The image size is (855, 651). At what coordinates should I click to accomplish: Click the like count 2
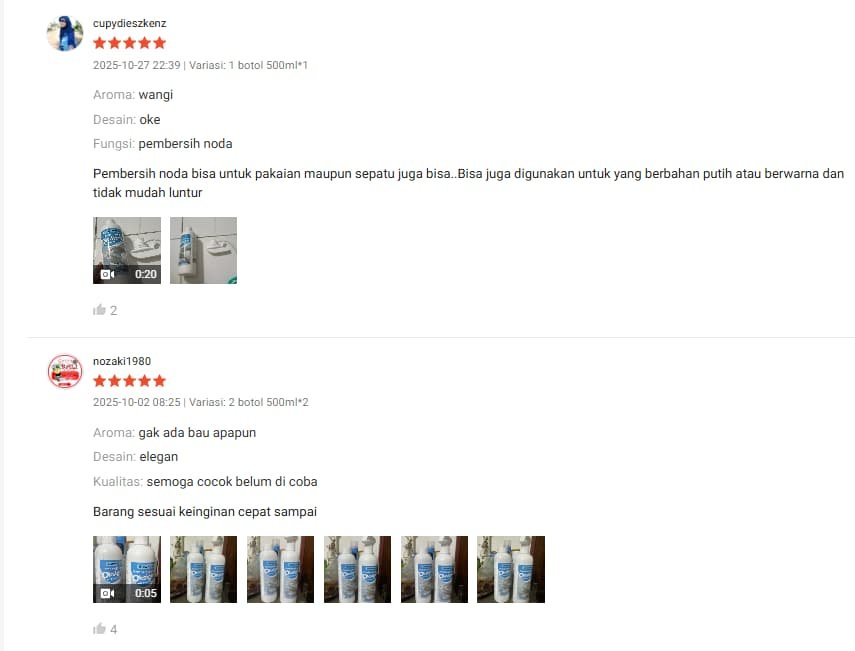pyautogui.click(x=113, y=311)
